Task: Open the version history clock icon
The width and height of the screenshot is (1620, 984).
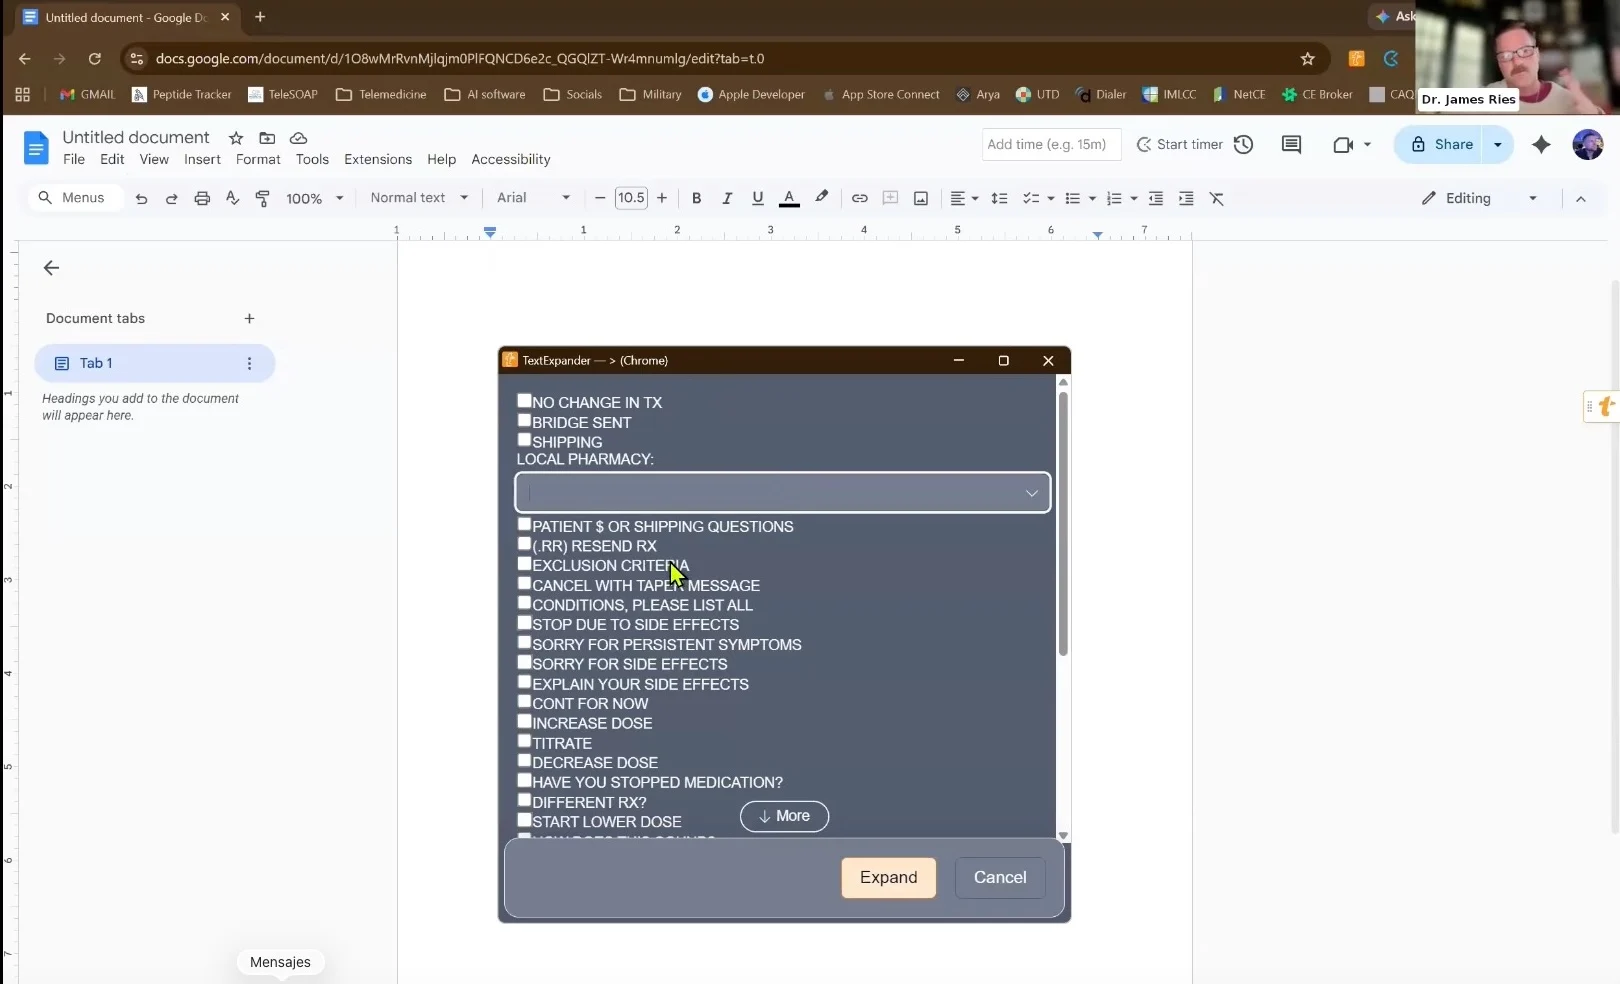Action: [x=1243, y=144]
